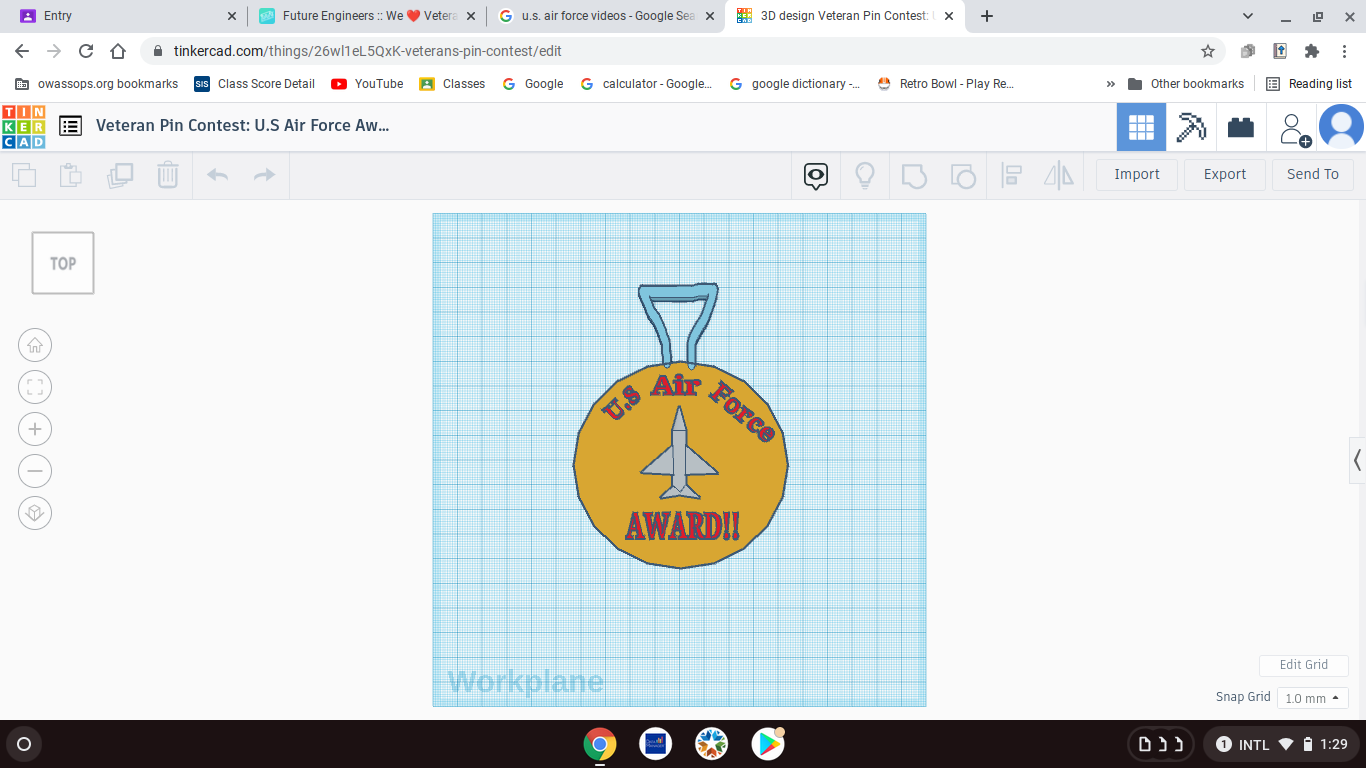Open the Chrome three-dot menu
Screen dimensions: 1366x768
click(x=1345, y=51)
